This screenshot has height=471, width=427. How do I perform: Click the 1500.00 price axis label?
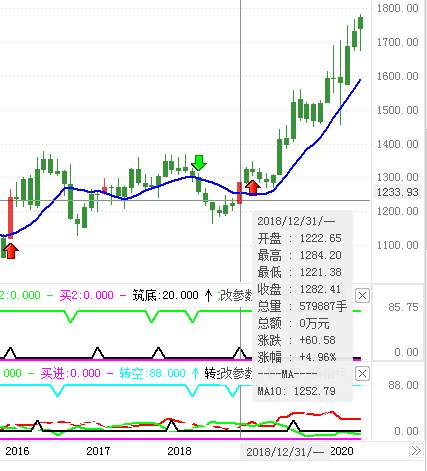[398, 110]
